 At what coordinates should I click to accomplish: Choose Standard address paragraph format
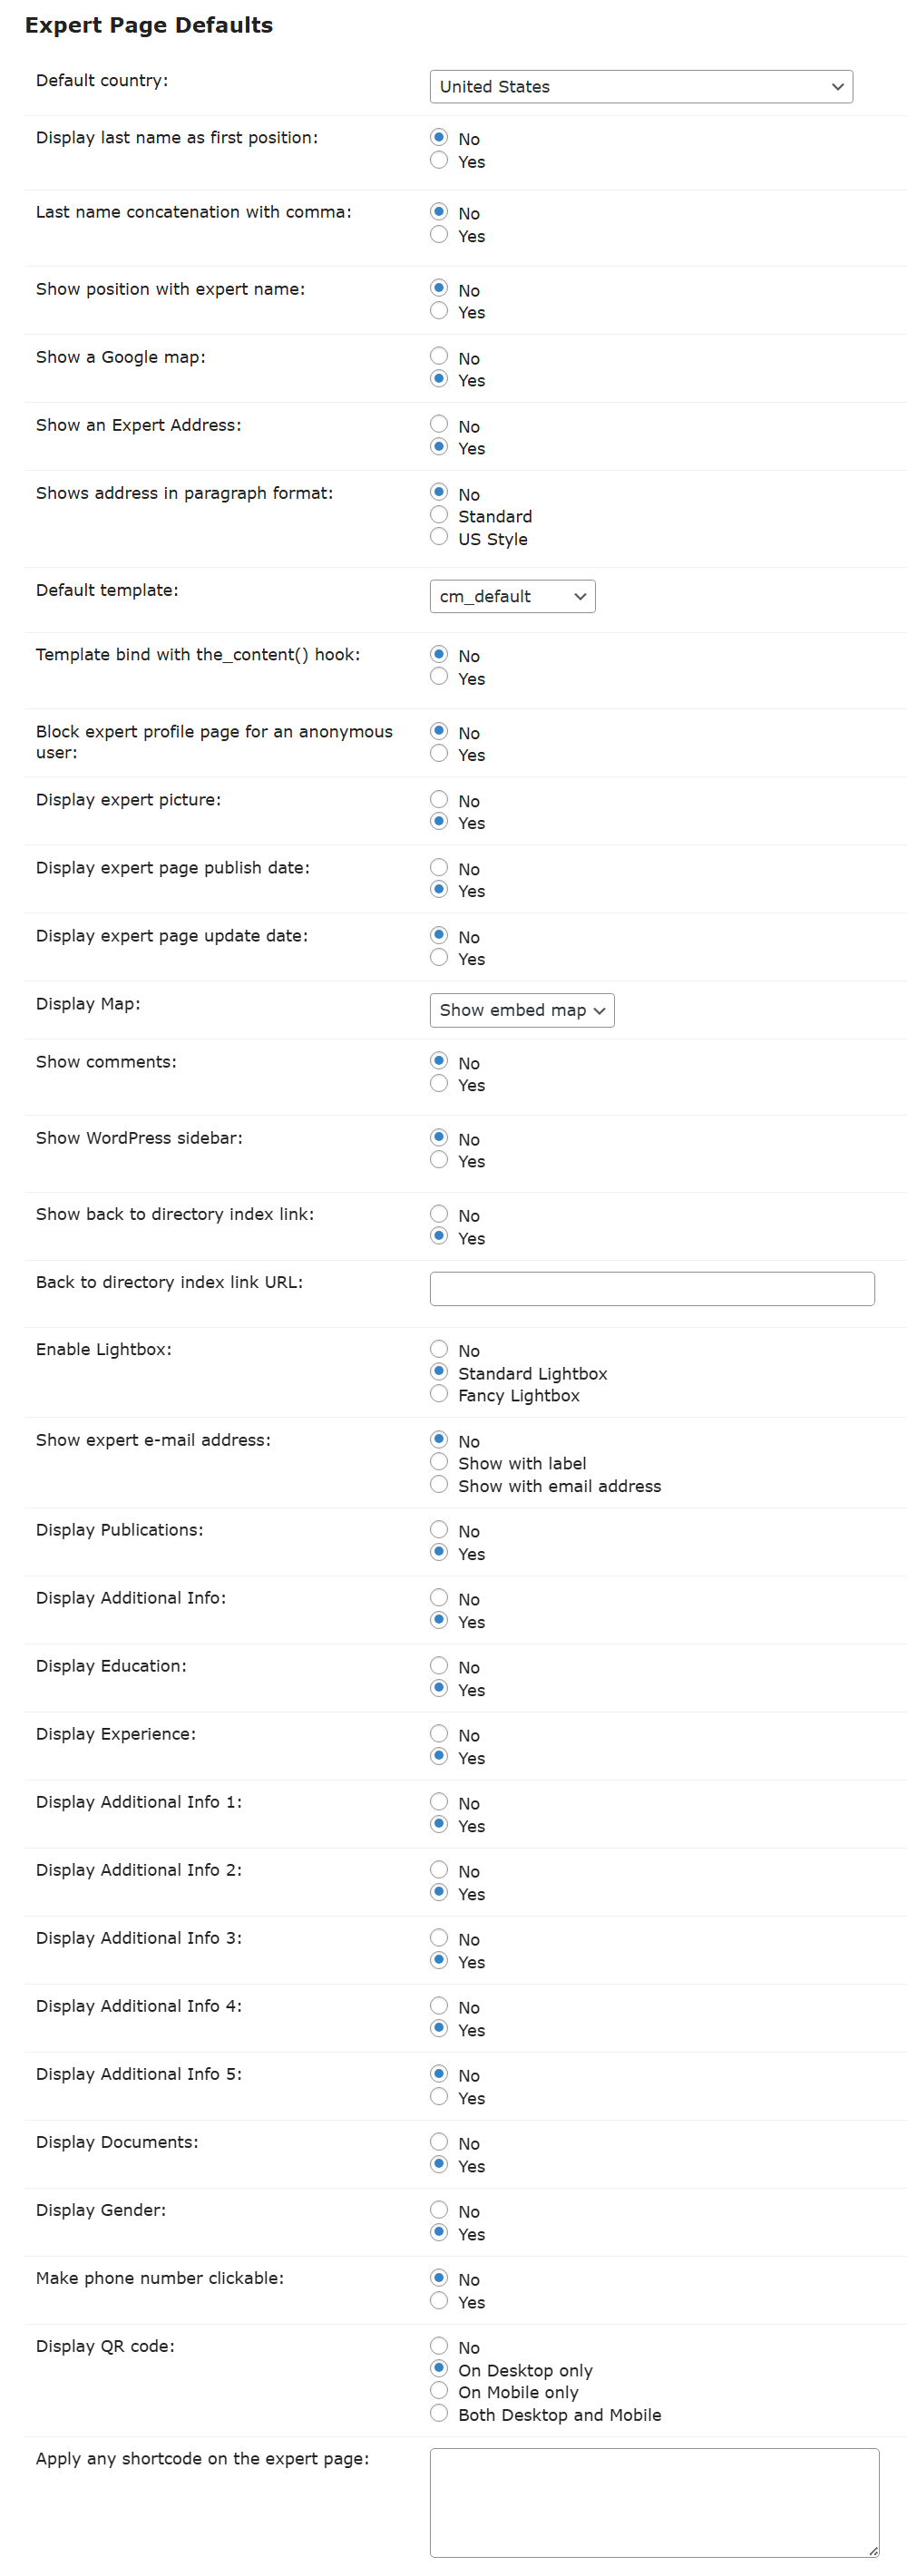[x=439, y=515]
